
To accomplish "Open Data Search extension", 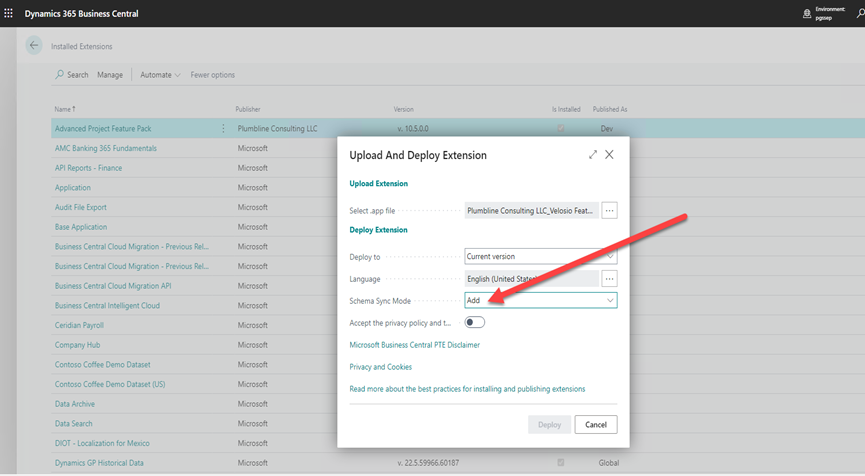I will (x=73, y=424).
